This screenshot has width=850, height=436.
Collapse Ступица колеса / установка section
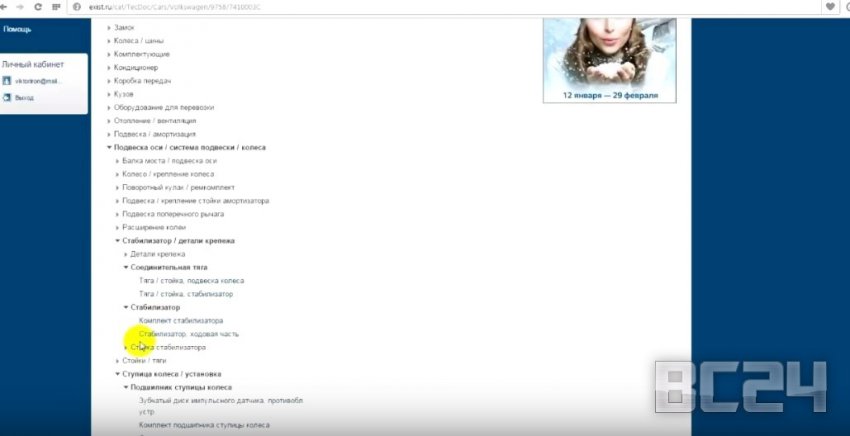point(109,373)
